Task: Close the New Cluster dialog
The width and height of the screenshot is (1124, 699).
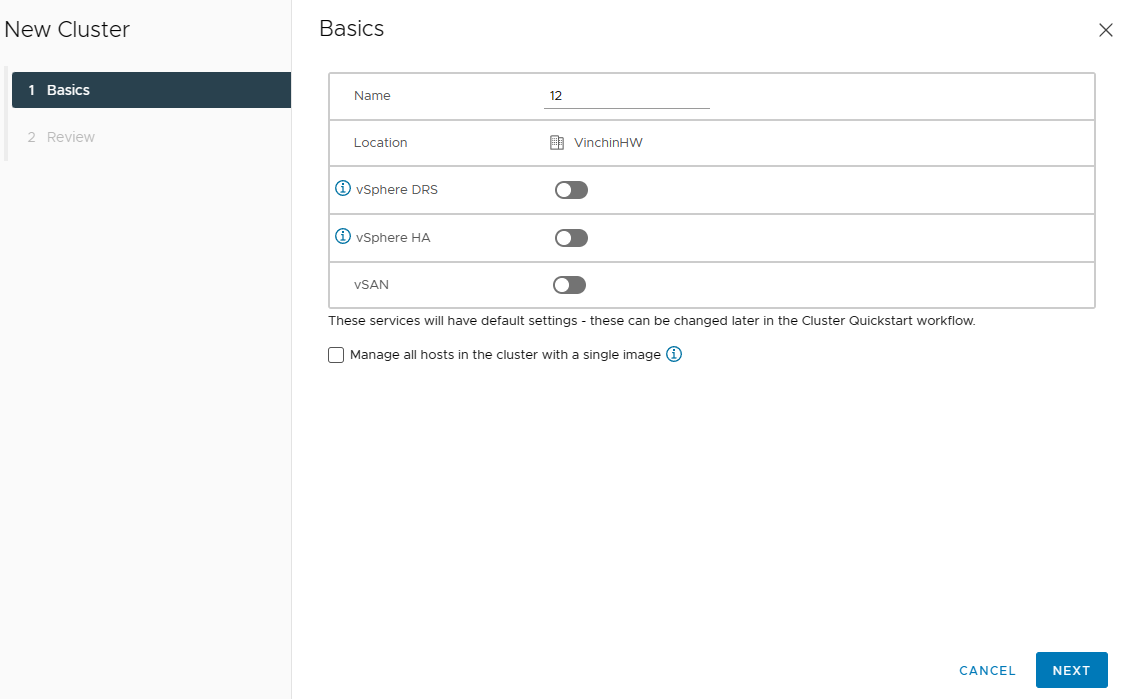Action: click(x=1105, y=30)
